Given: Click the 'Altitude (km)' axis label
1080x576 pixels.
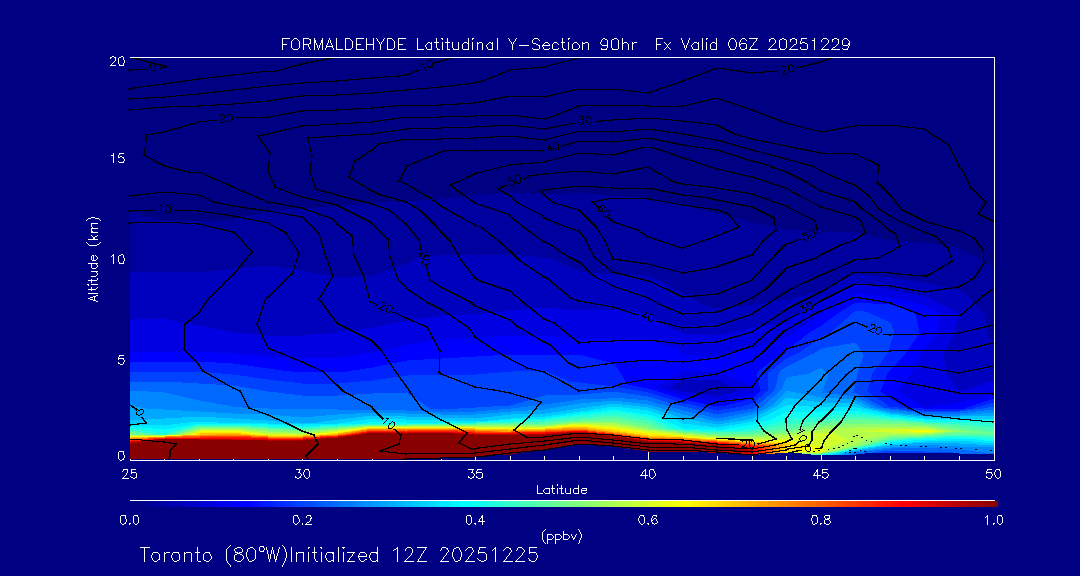Looking at the screenshot, I should point(92,258).
